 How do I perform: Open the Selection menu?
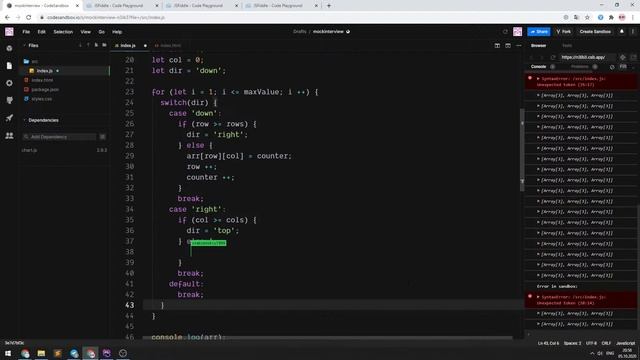(x=63, y=32)
